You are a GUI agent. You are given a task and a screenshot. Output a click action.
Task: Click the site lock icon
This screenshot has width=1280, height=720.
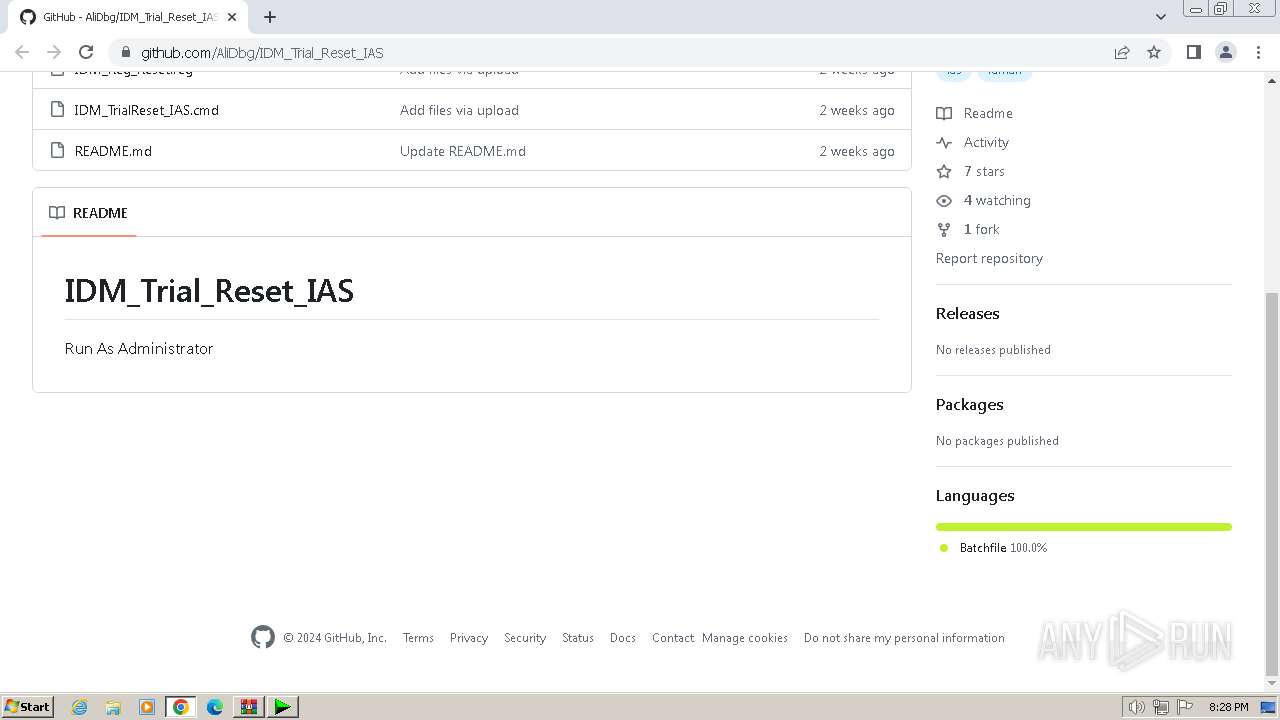pos(125,52)
